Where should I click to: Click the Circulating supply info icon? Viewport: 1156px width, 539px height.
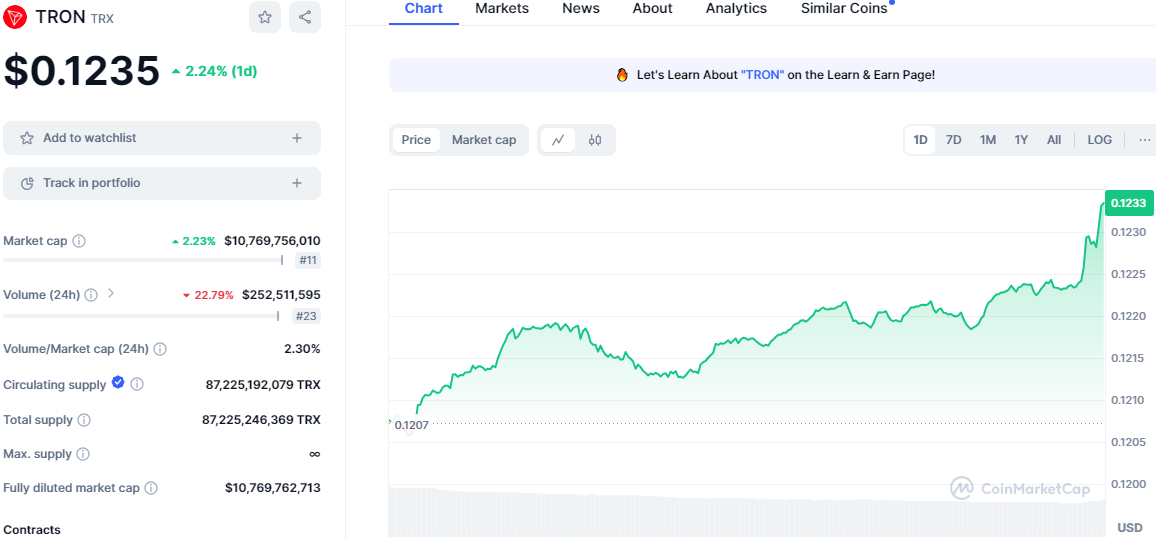(137, 384)
